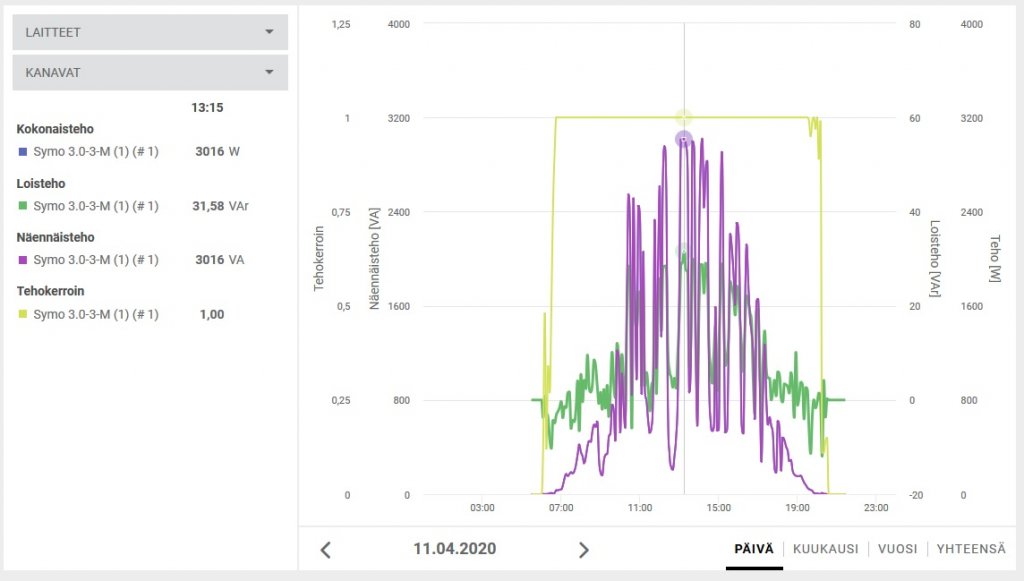This screenshot has height=581, width=1024.
Task: Go to next day with right arrow
Action: point(584,549)
